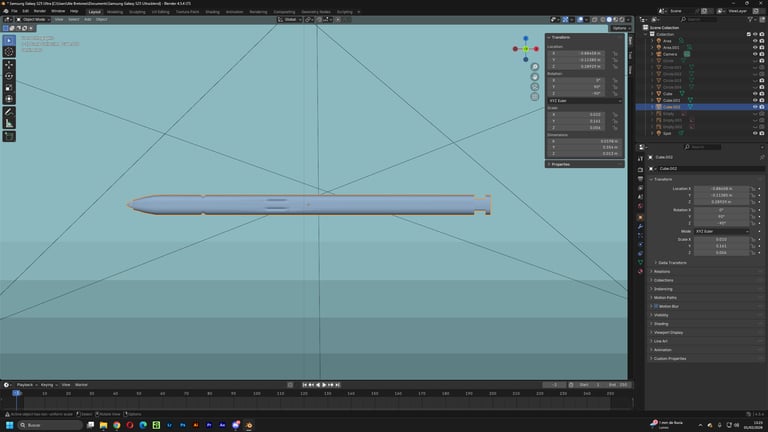Switch perspective/orthographic grid gizmo
The width and height of the screenshot is (768, 432).
(535, 96)
